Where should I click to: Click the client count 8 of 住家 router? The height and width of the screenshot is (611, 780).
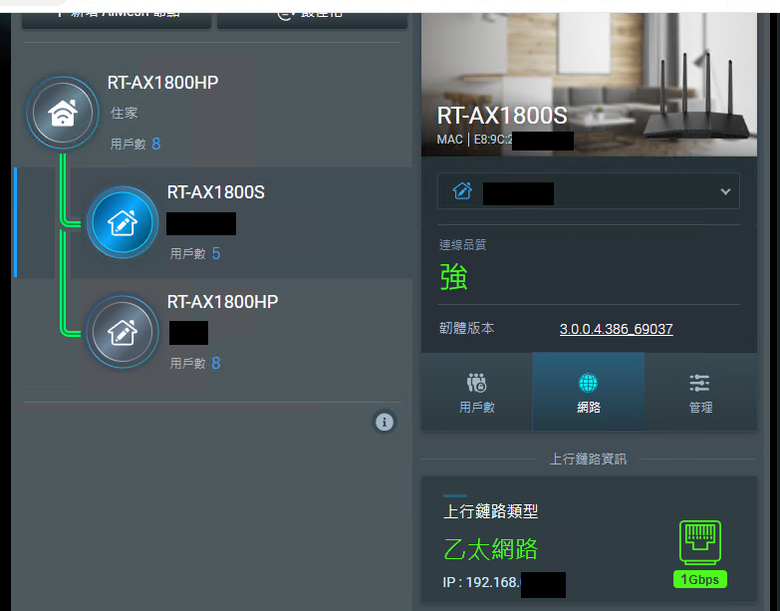156,144
